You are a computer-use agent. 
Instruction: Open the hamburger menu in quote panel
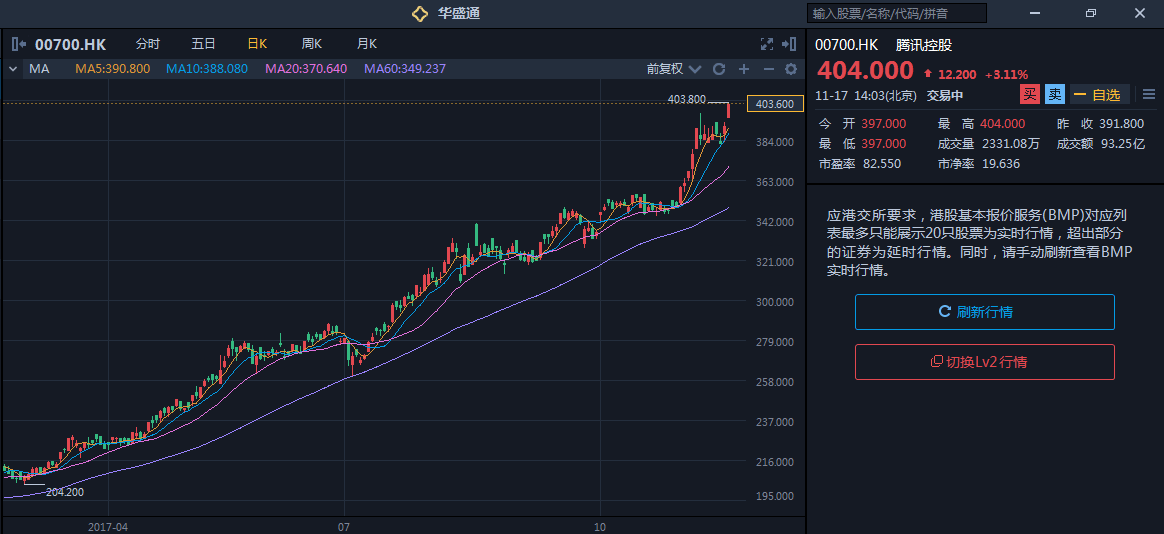coord(1148,95)
